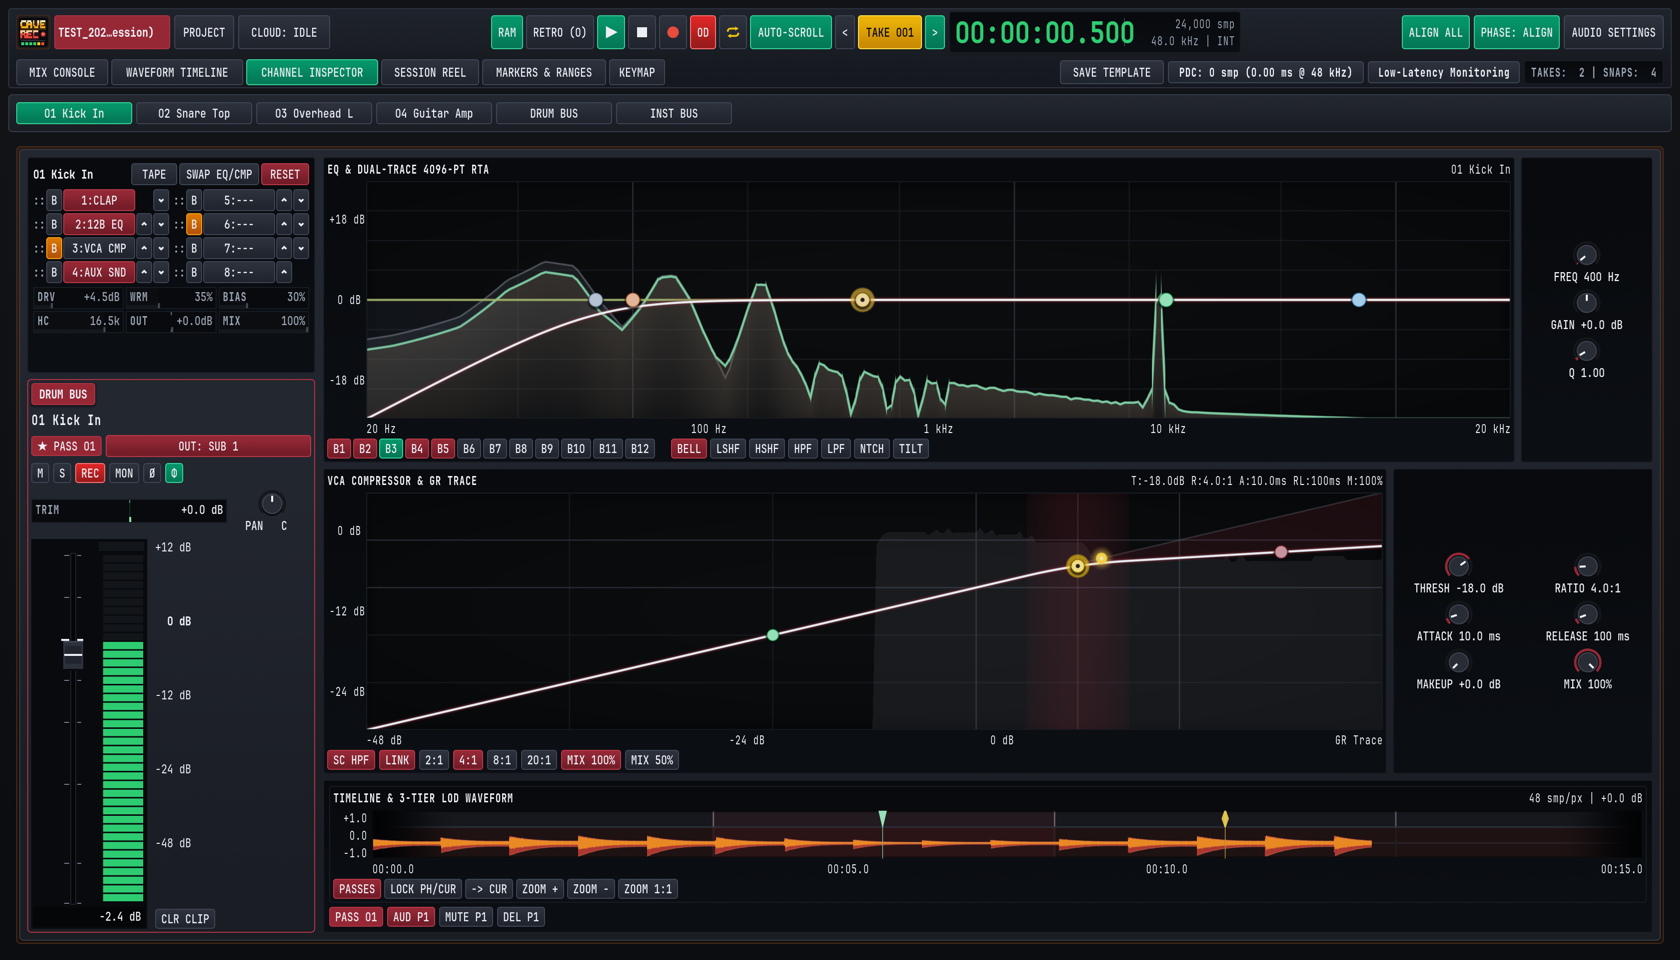Image resolution: width=1680 pixels, height=960 pixels.
Task: Click the CLR CLIP button
Action: click(x=185, y=918)
